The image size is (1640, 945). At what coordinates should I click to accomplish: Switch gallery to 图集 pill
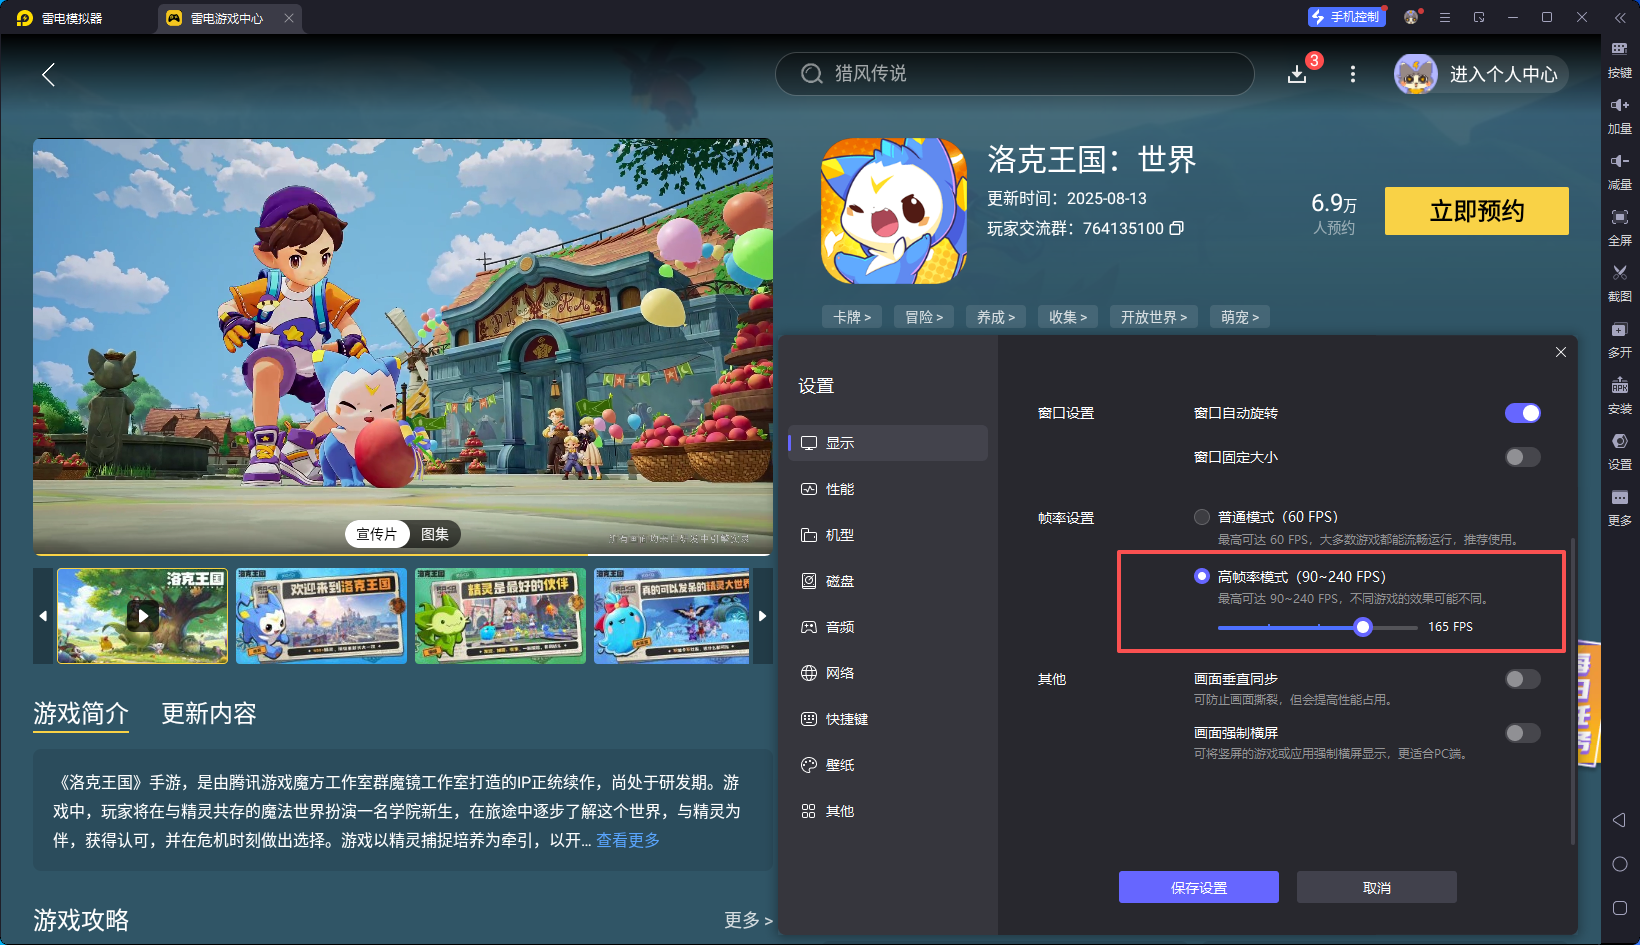click(x=435, y=534)
